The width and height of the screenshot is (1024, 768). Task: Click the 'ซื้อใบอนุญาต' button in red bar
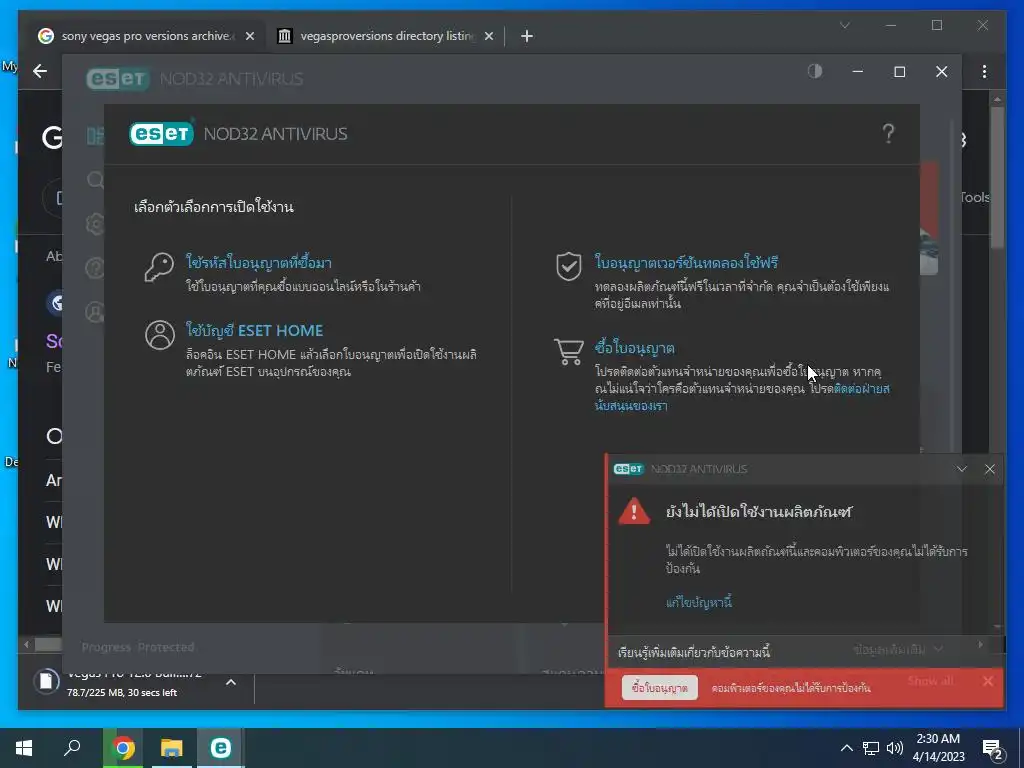click(660, 688)
